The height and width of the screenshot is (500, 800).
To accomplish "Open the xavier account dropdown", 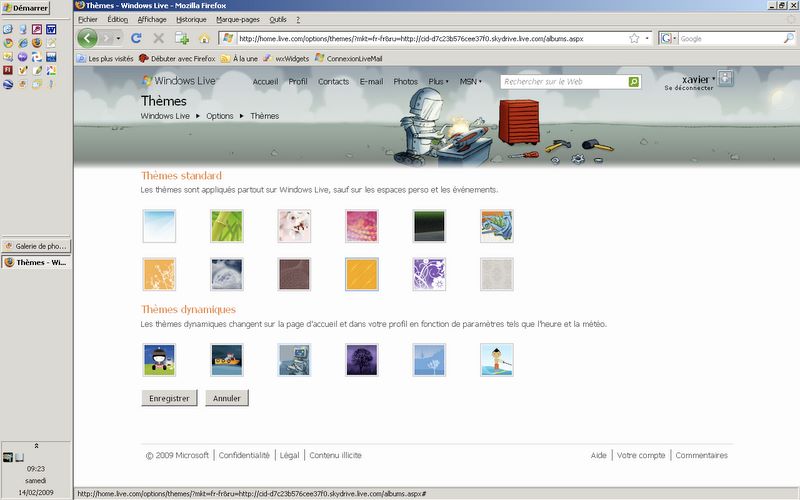I will [698, 79].
